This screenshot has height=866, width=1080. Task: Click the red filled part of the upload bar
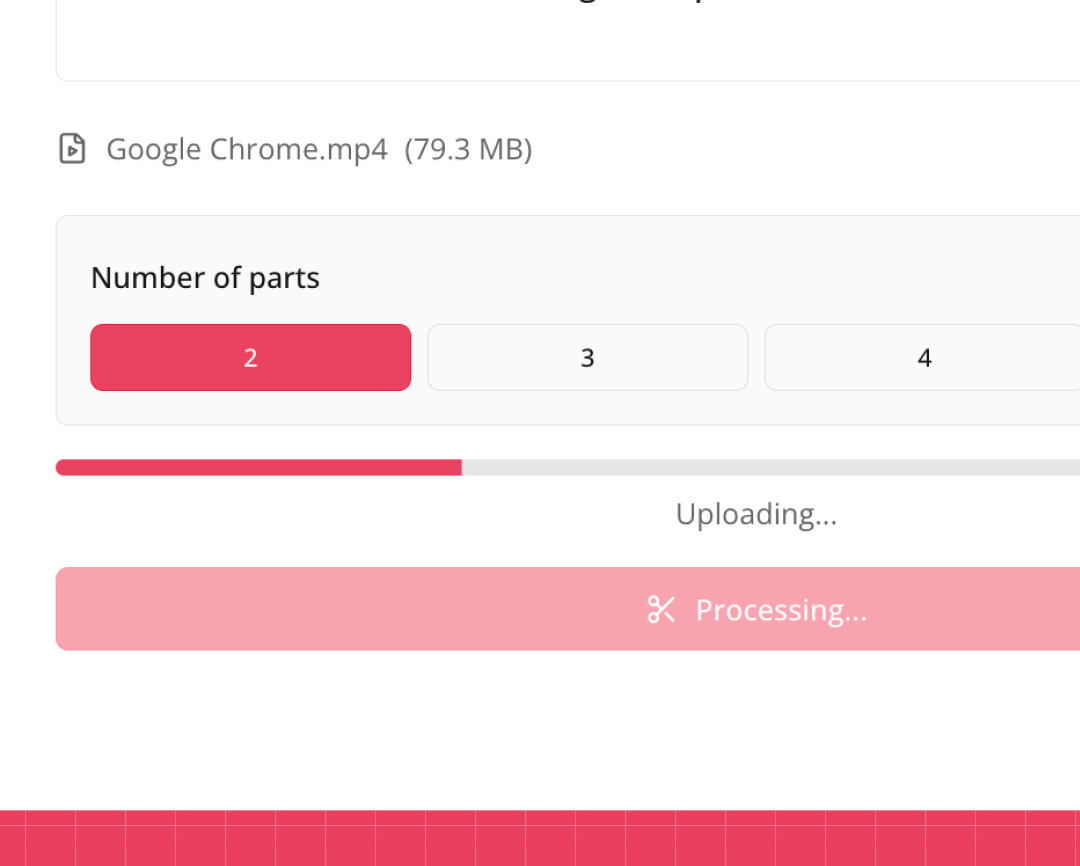[258, 467]
